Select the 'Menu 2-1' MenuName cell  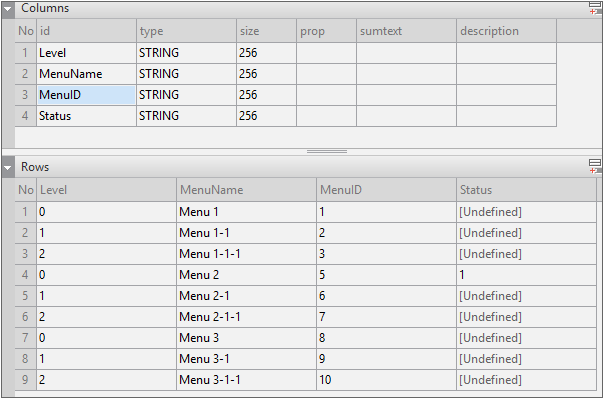point(247,296)
